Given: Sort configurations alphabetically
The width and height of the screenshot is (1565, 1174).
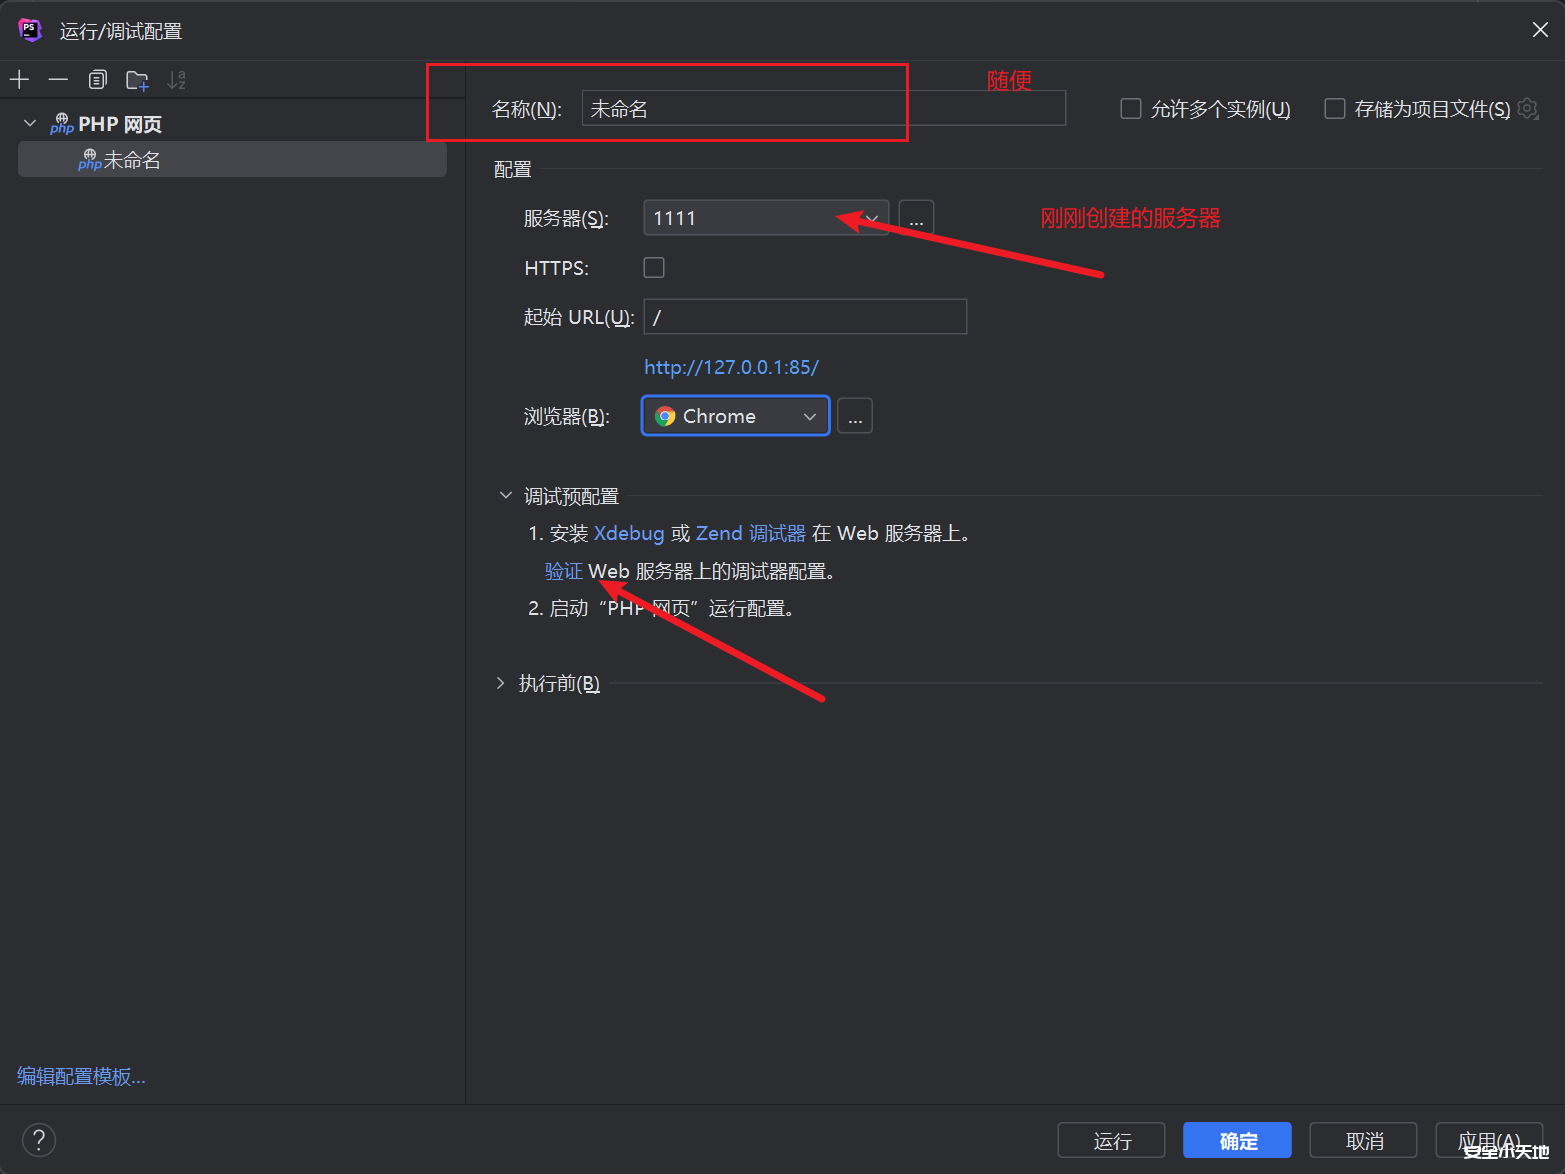Looking at the screenshot, I should click(x=176, y=79).
